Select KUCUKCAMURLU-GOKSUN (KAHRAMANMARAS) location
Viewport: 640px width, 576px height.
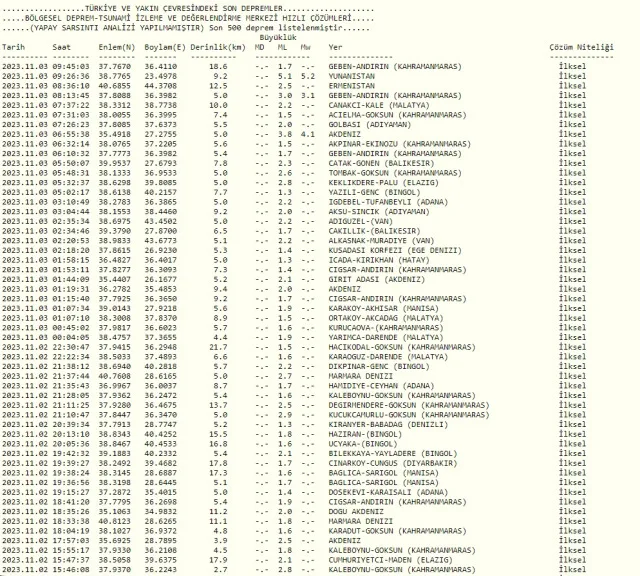[409, 415]
